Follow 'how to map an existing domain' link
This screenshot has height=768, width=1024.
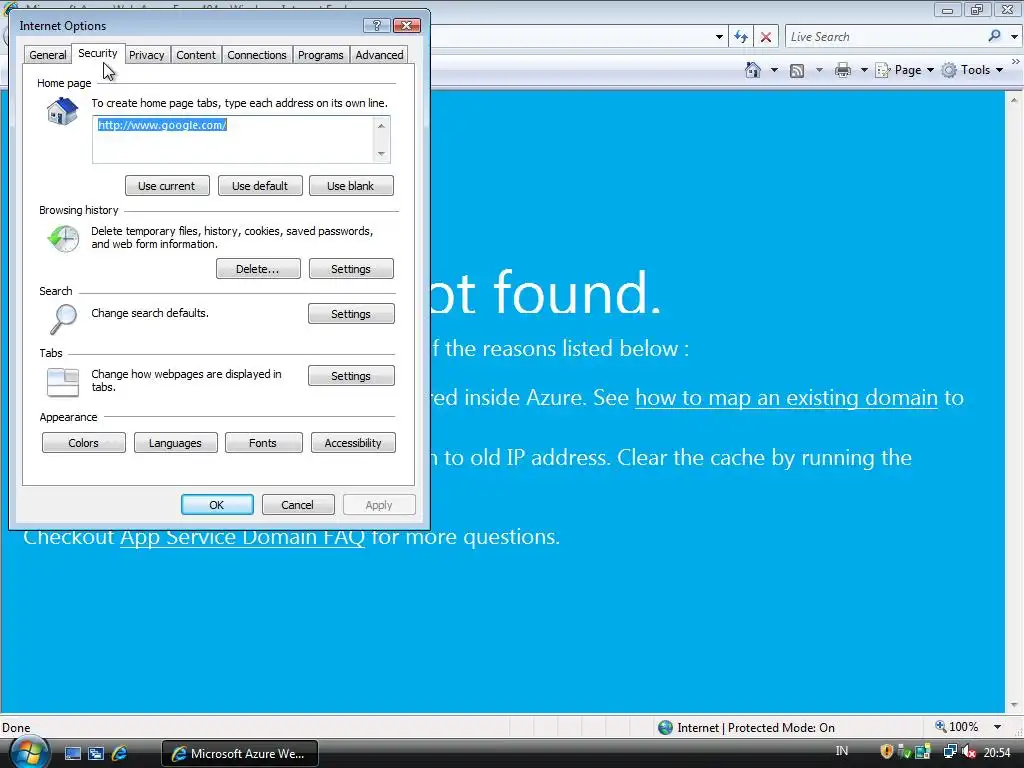(x=786, y=397)
